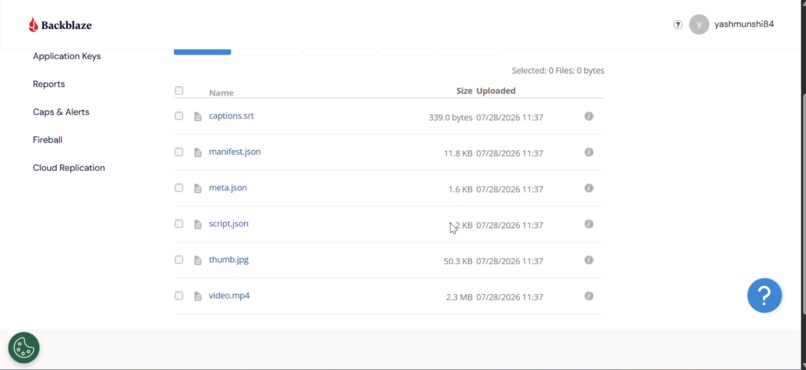
Task: Sort files by Name column
Action: click(x=222, y=92)
